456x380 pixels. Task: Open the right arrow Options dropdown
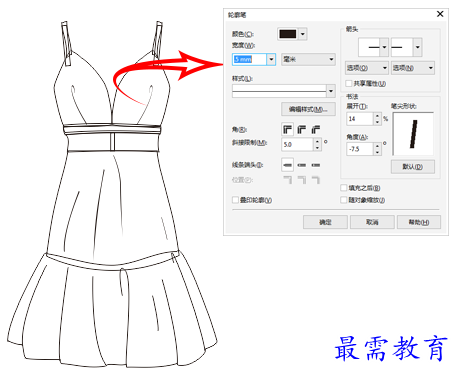pos(413,68)
